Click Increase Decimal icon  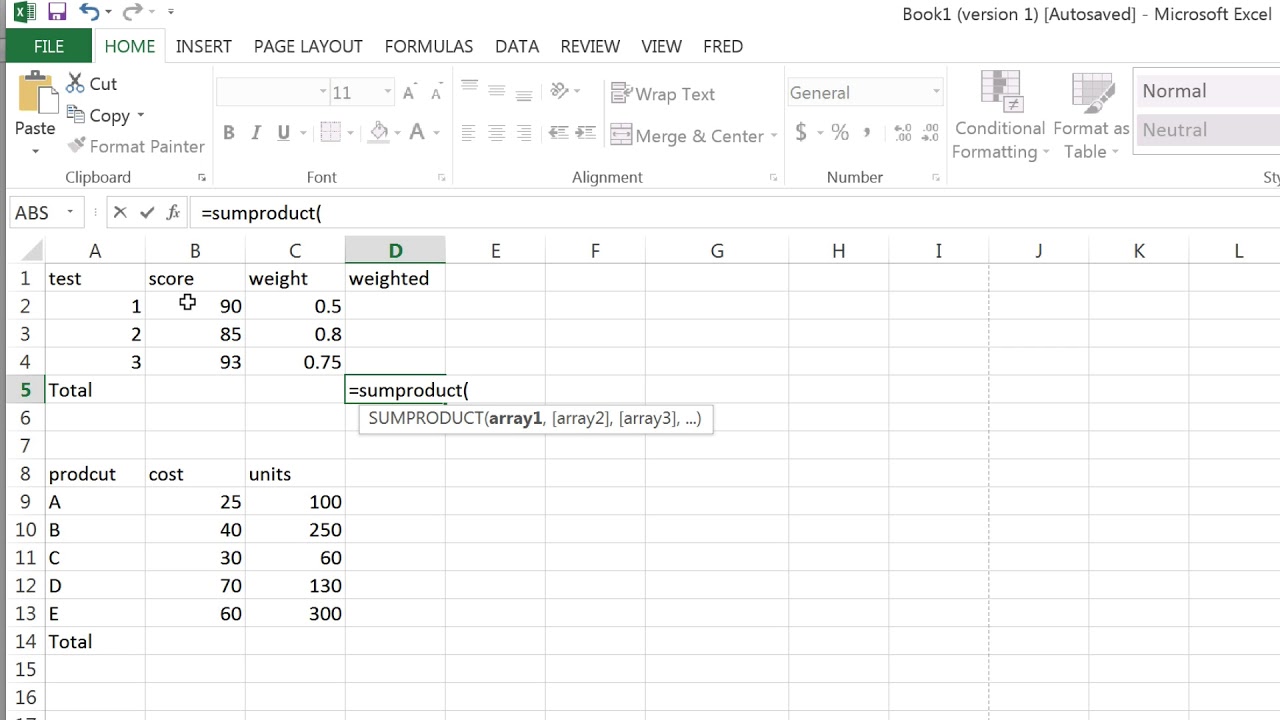903,132
